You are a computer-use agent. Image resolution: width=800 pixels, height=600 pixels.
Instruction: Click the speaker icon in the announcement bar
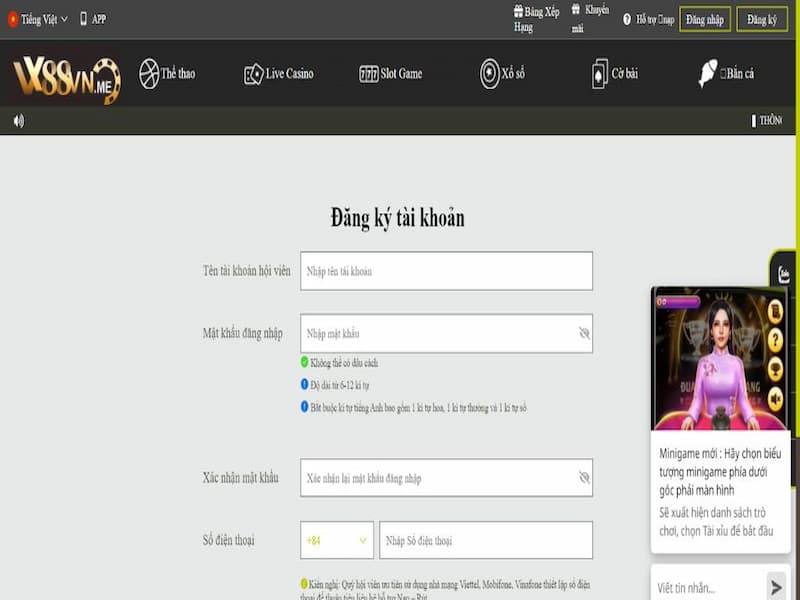[x=18, y=121]
